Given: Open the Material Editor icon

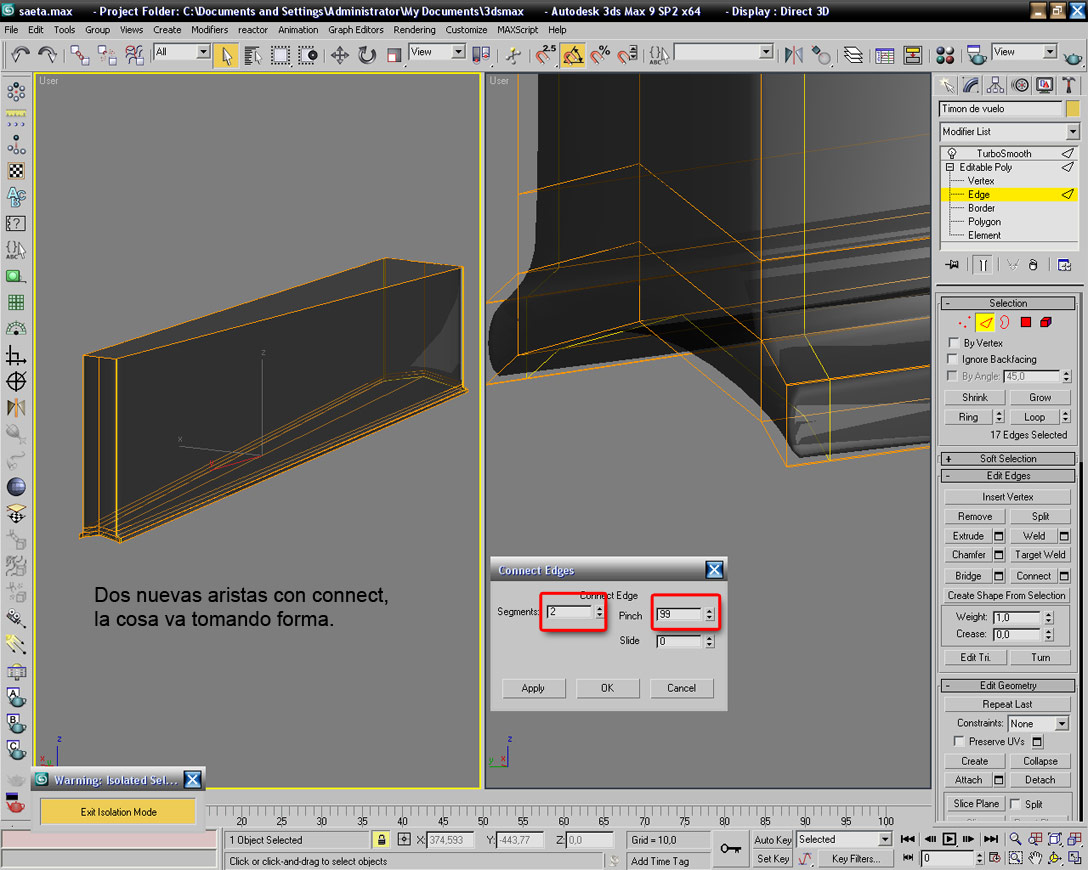Looking at the screenshot, I should (x=944, y=55).
